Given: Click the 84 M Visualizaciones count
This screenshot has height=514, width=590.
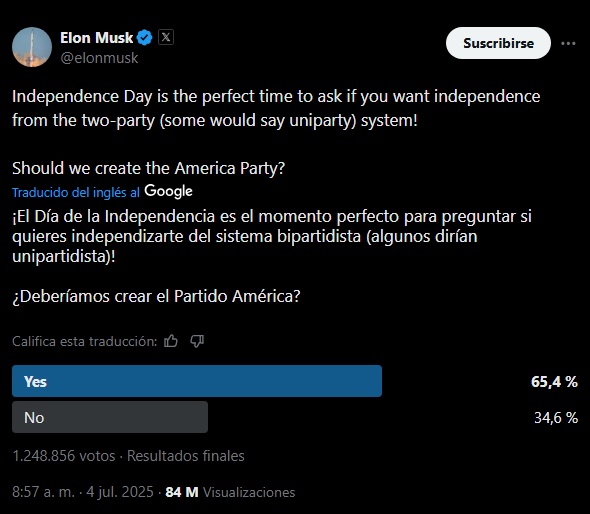Looking at the screenshot, I should (230, 492).
